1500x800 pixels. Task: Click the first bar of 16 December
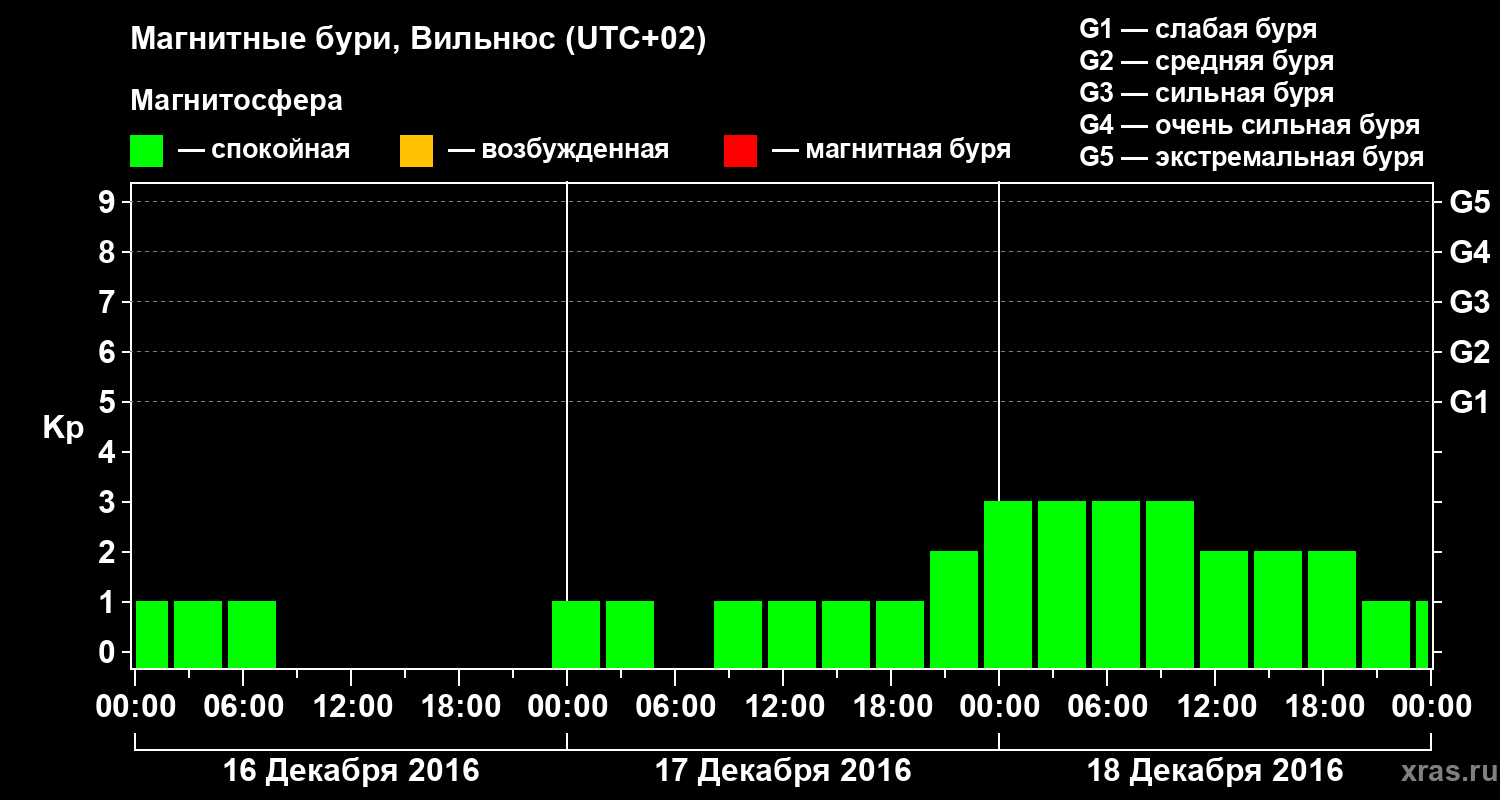tap(152, 634)
